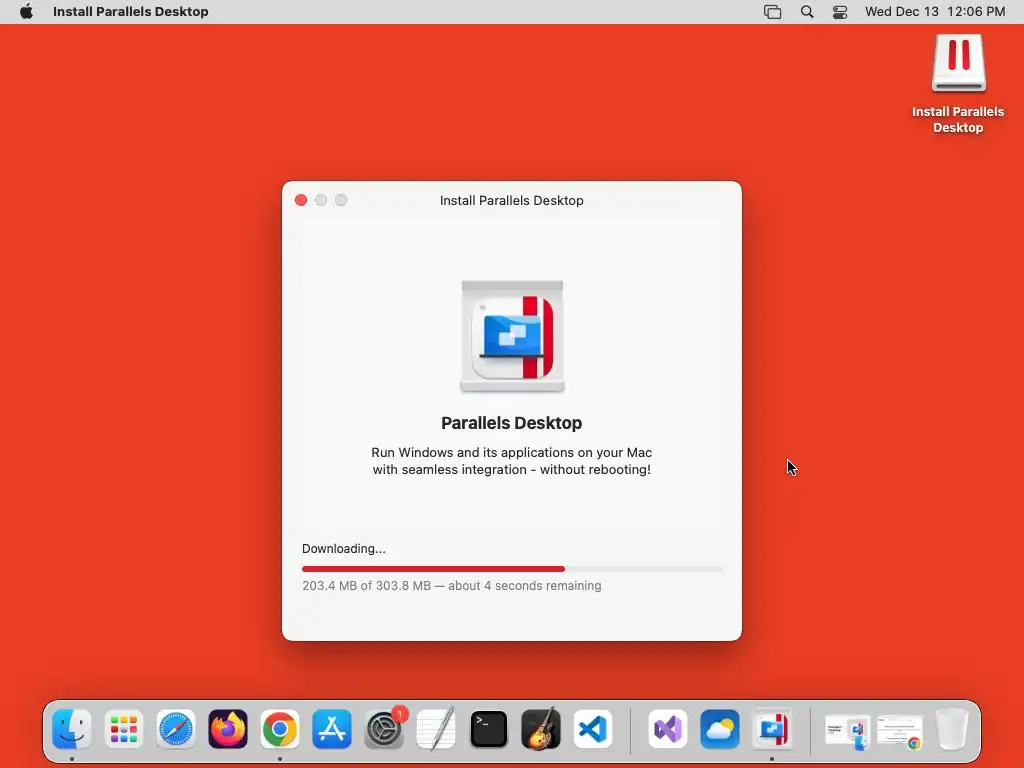Open minimized Parallels window thumbnail in Dock
1024x768 pixels.
[x=848, y=731]
